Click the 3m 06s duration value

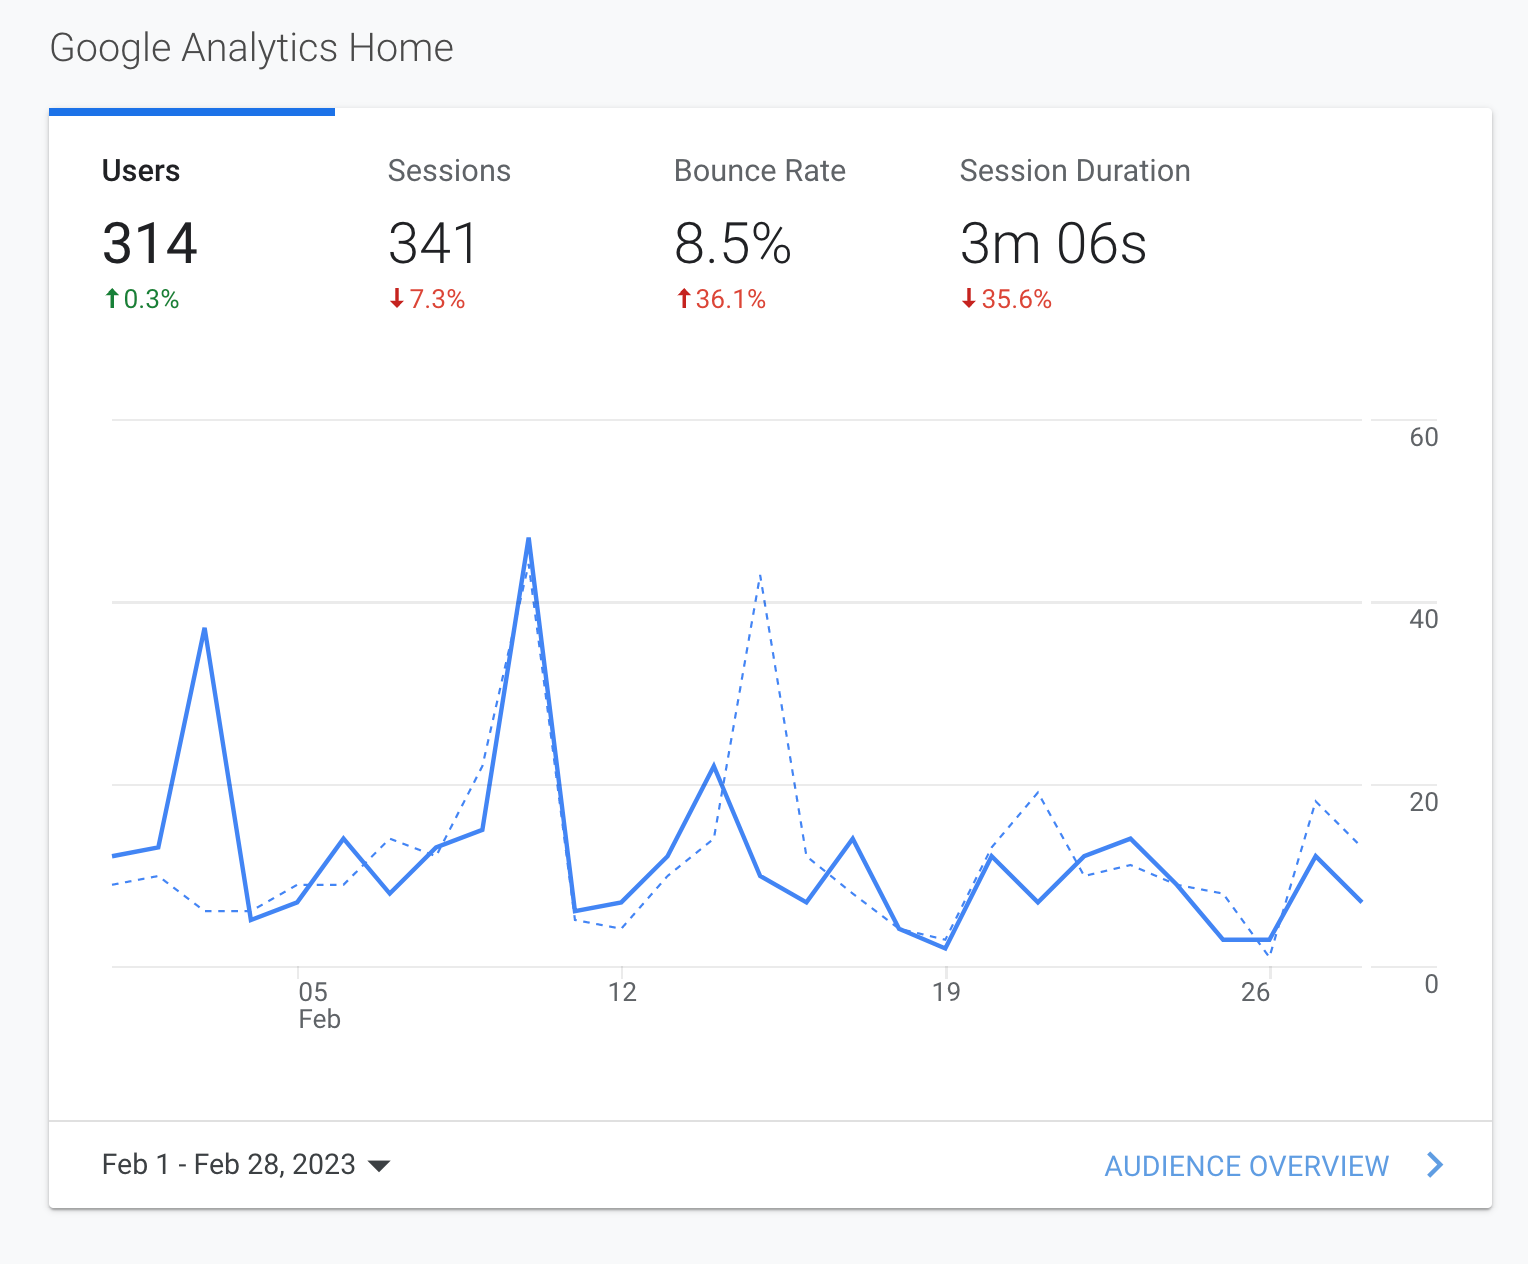coord(1053,243)
